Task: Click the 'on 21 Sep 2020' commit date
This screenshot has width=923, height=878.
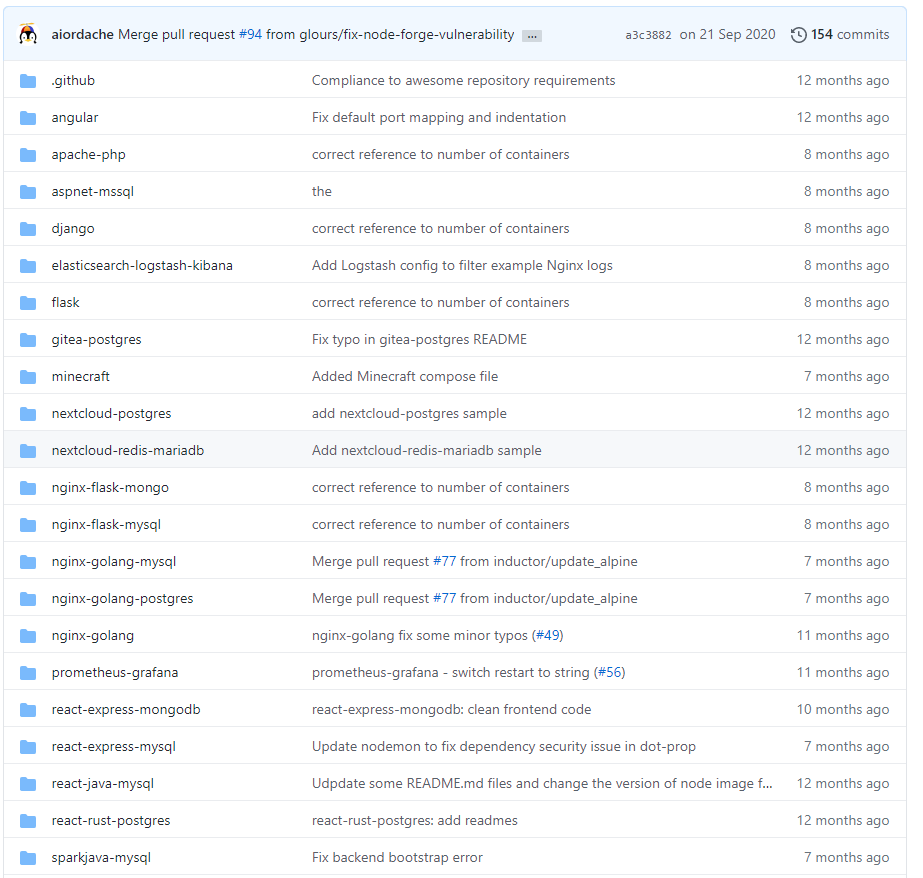Action: coord(727,35)
